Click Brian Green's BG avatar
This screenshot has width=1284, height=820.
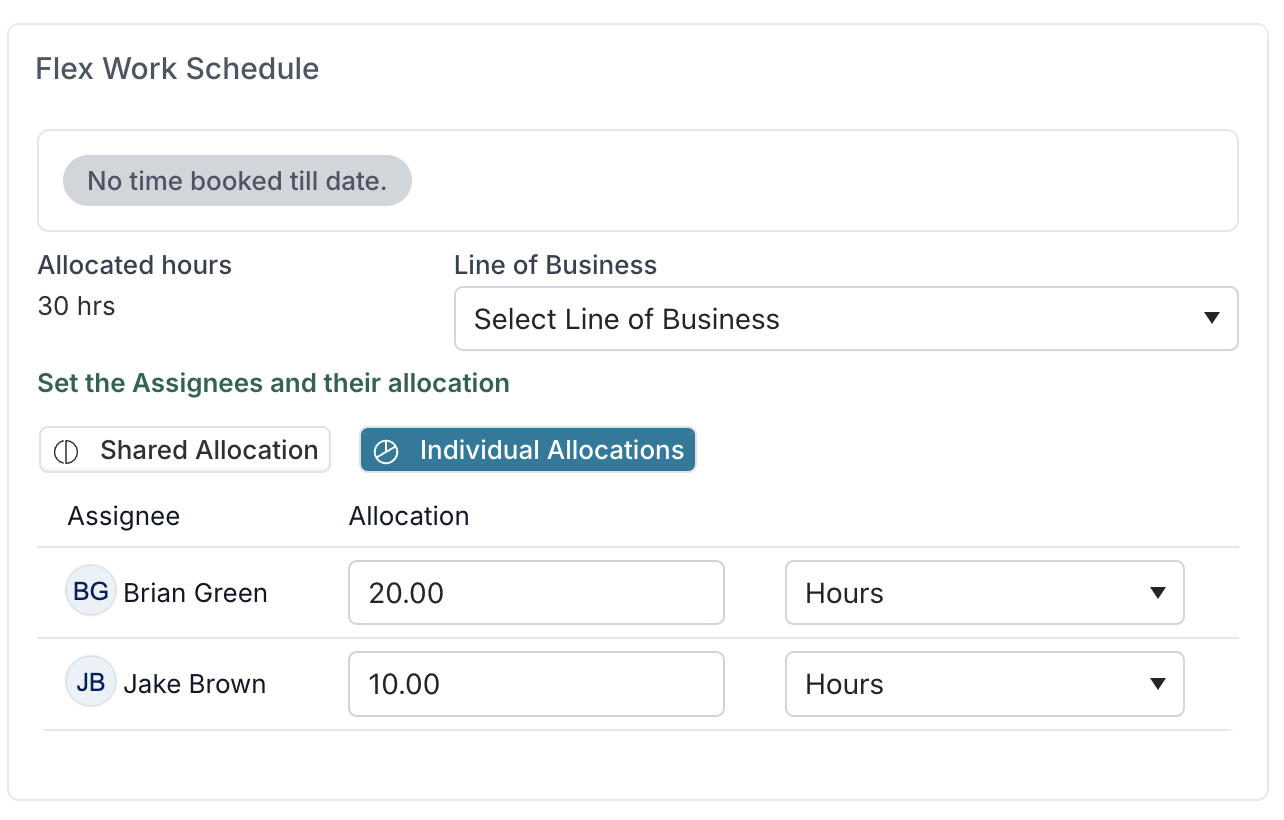point(91,591)
